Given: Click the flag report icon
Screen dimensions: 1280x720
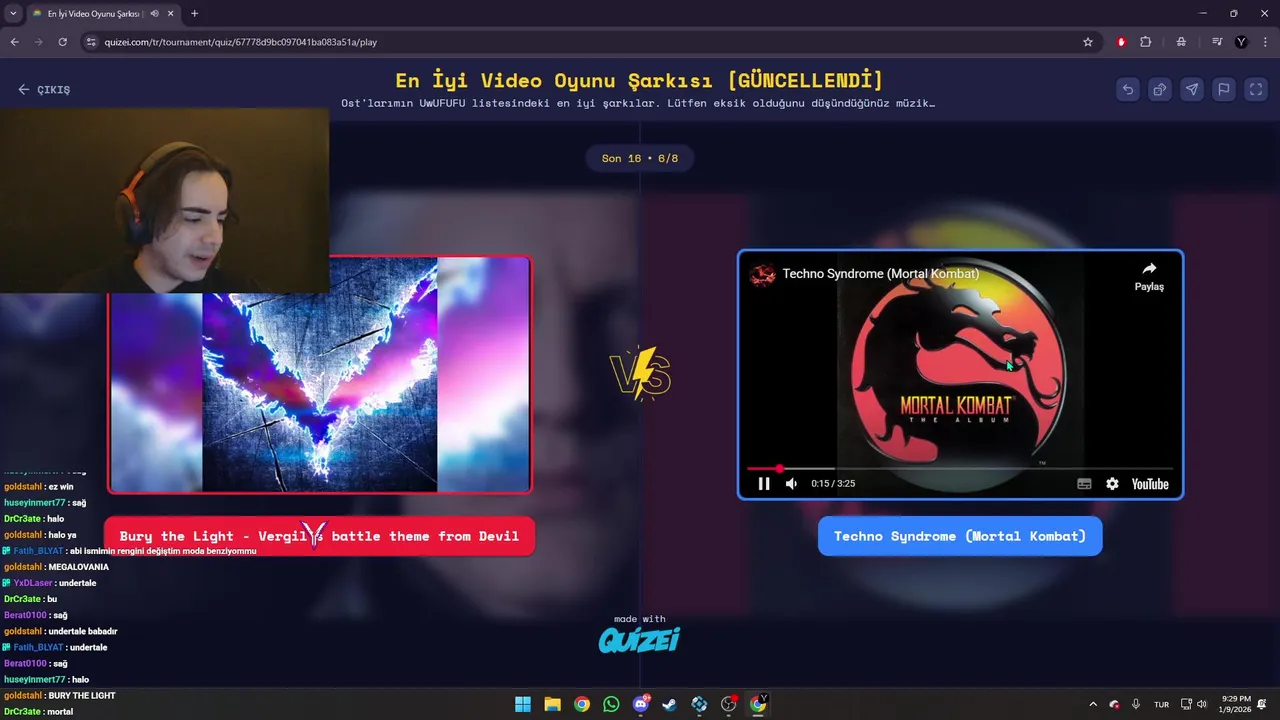Looking at the screenshot, I should coord(1224,89).
